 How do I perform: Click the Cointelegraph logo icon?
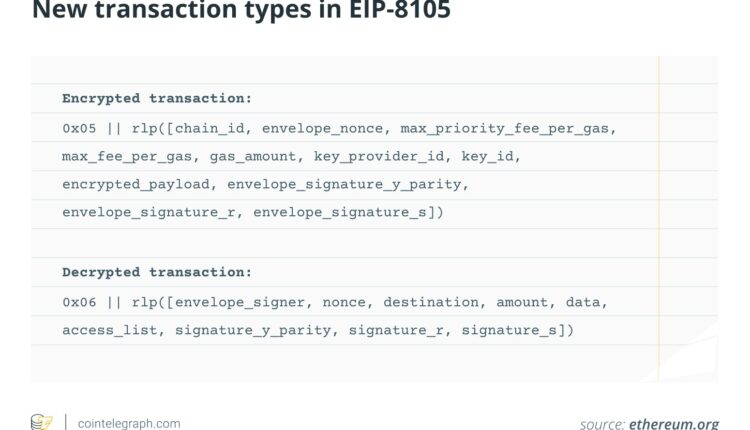41,422
